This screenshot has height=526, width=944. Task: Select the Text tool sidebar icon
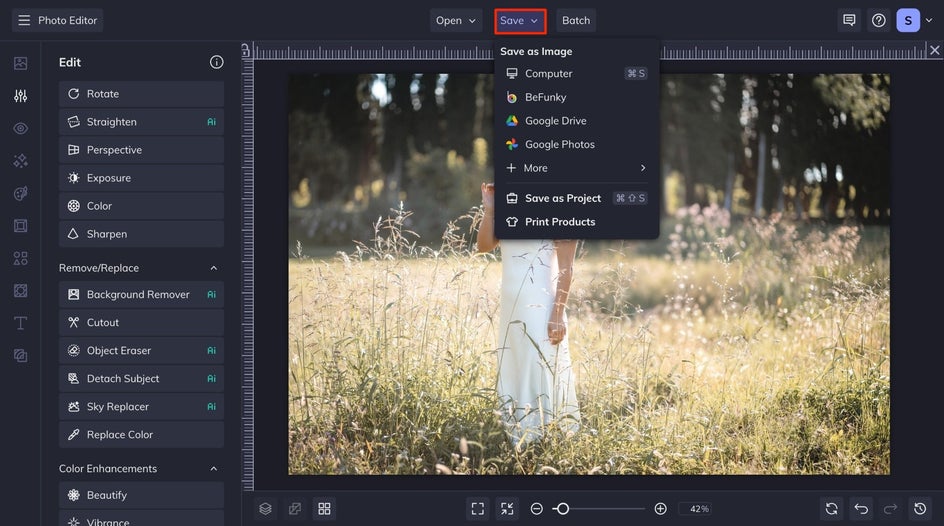(20, 323)
